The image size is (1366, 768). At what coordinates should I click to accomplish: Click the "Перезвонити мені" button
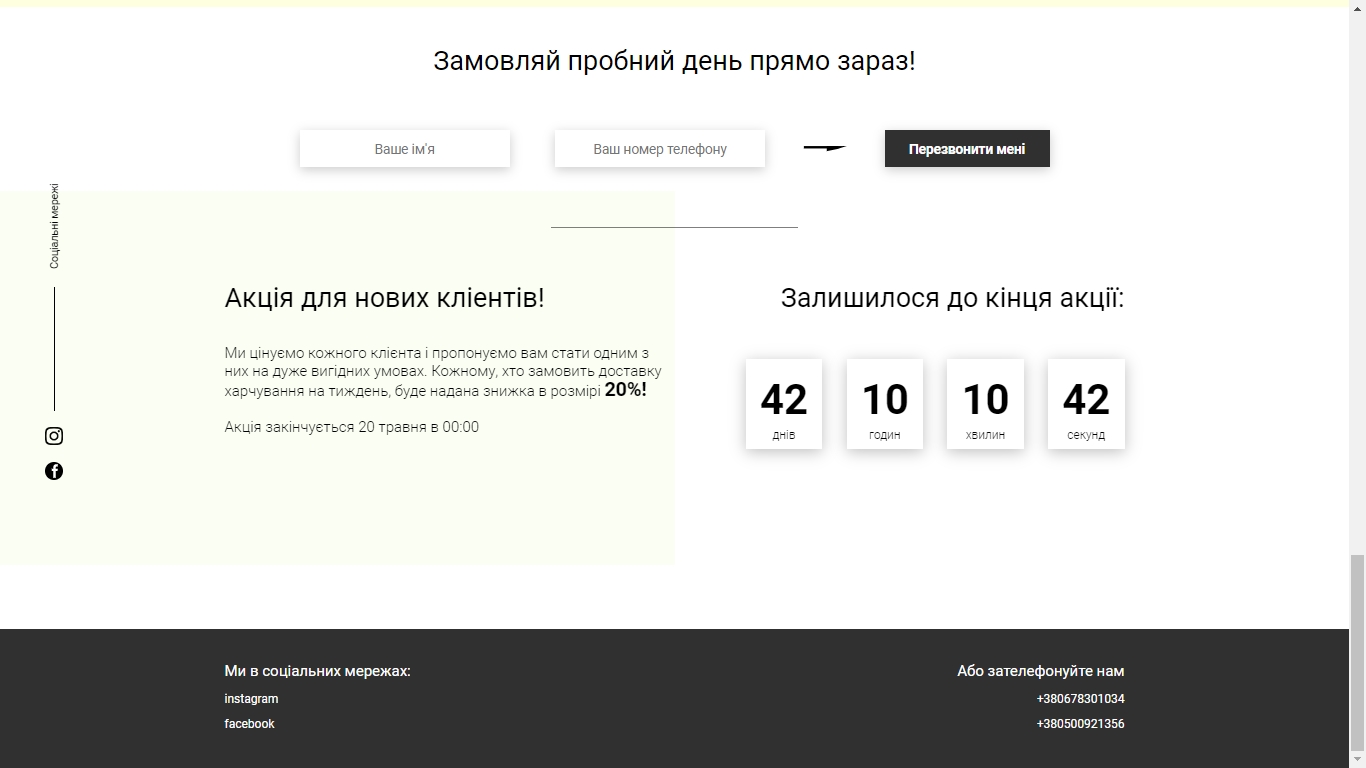(967, 149)
